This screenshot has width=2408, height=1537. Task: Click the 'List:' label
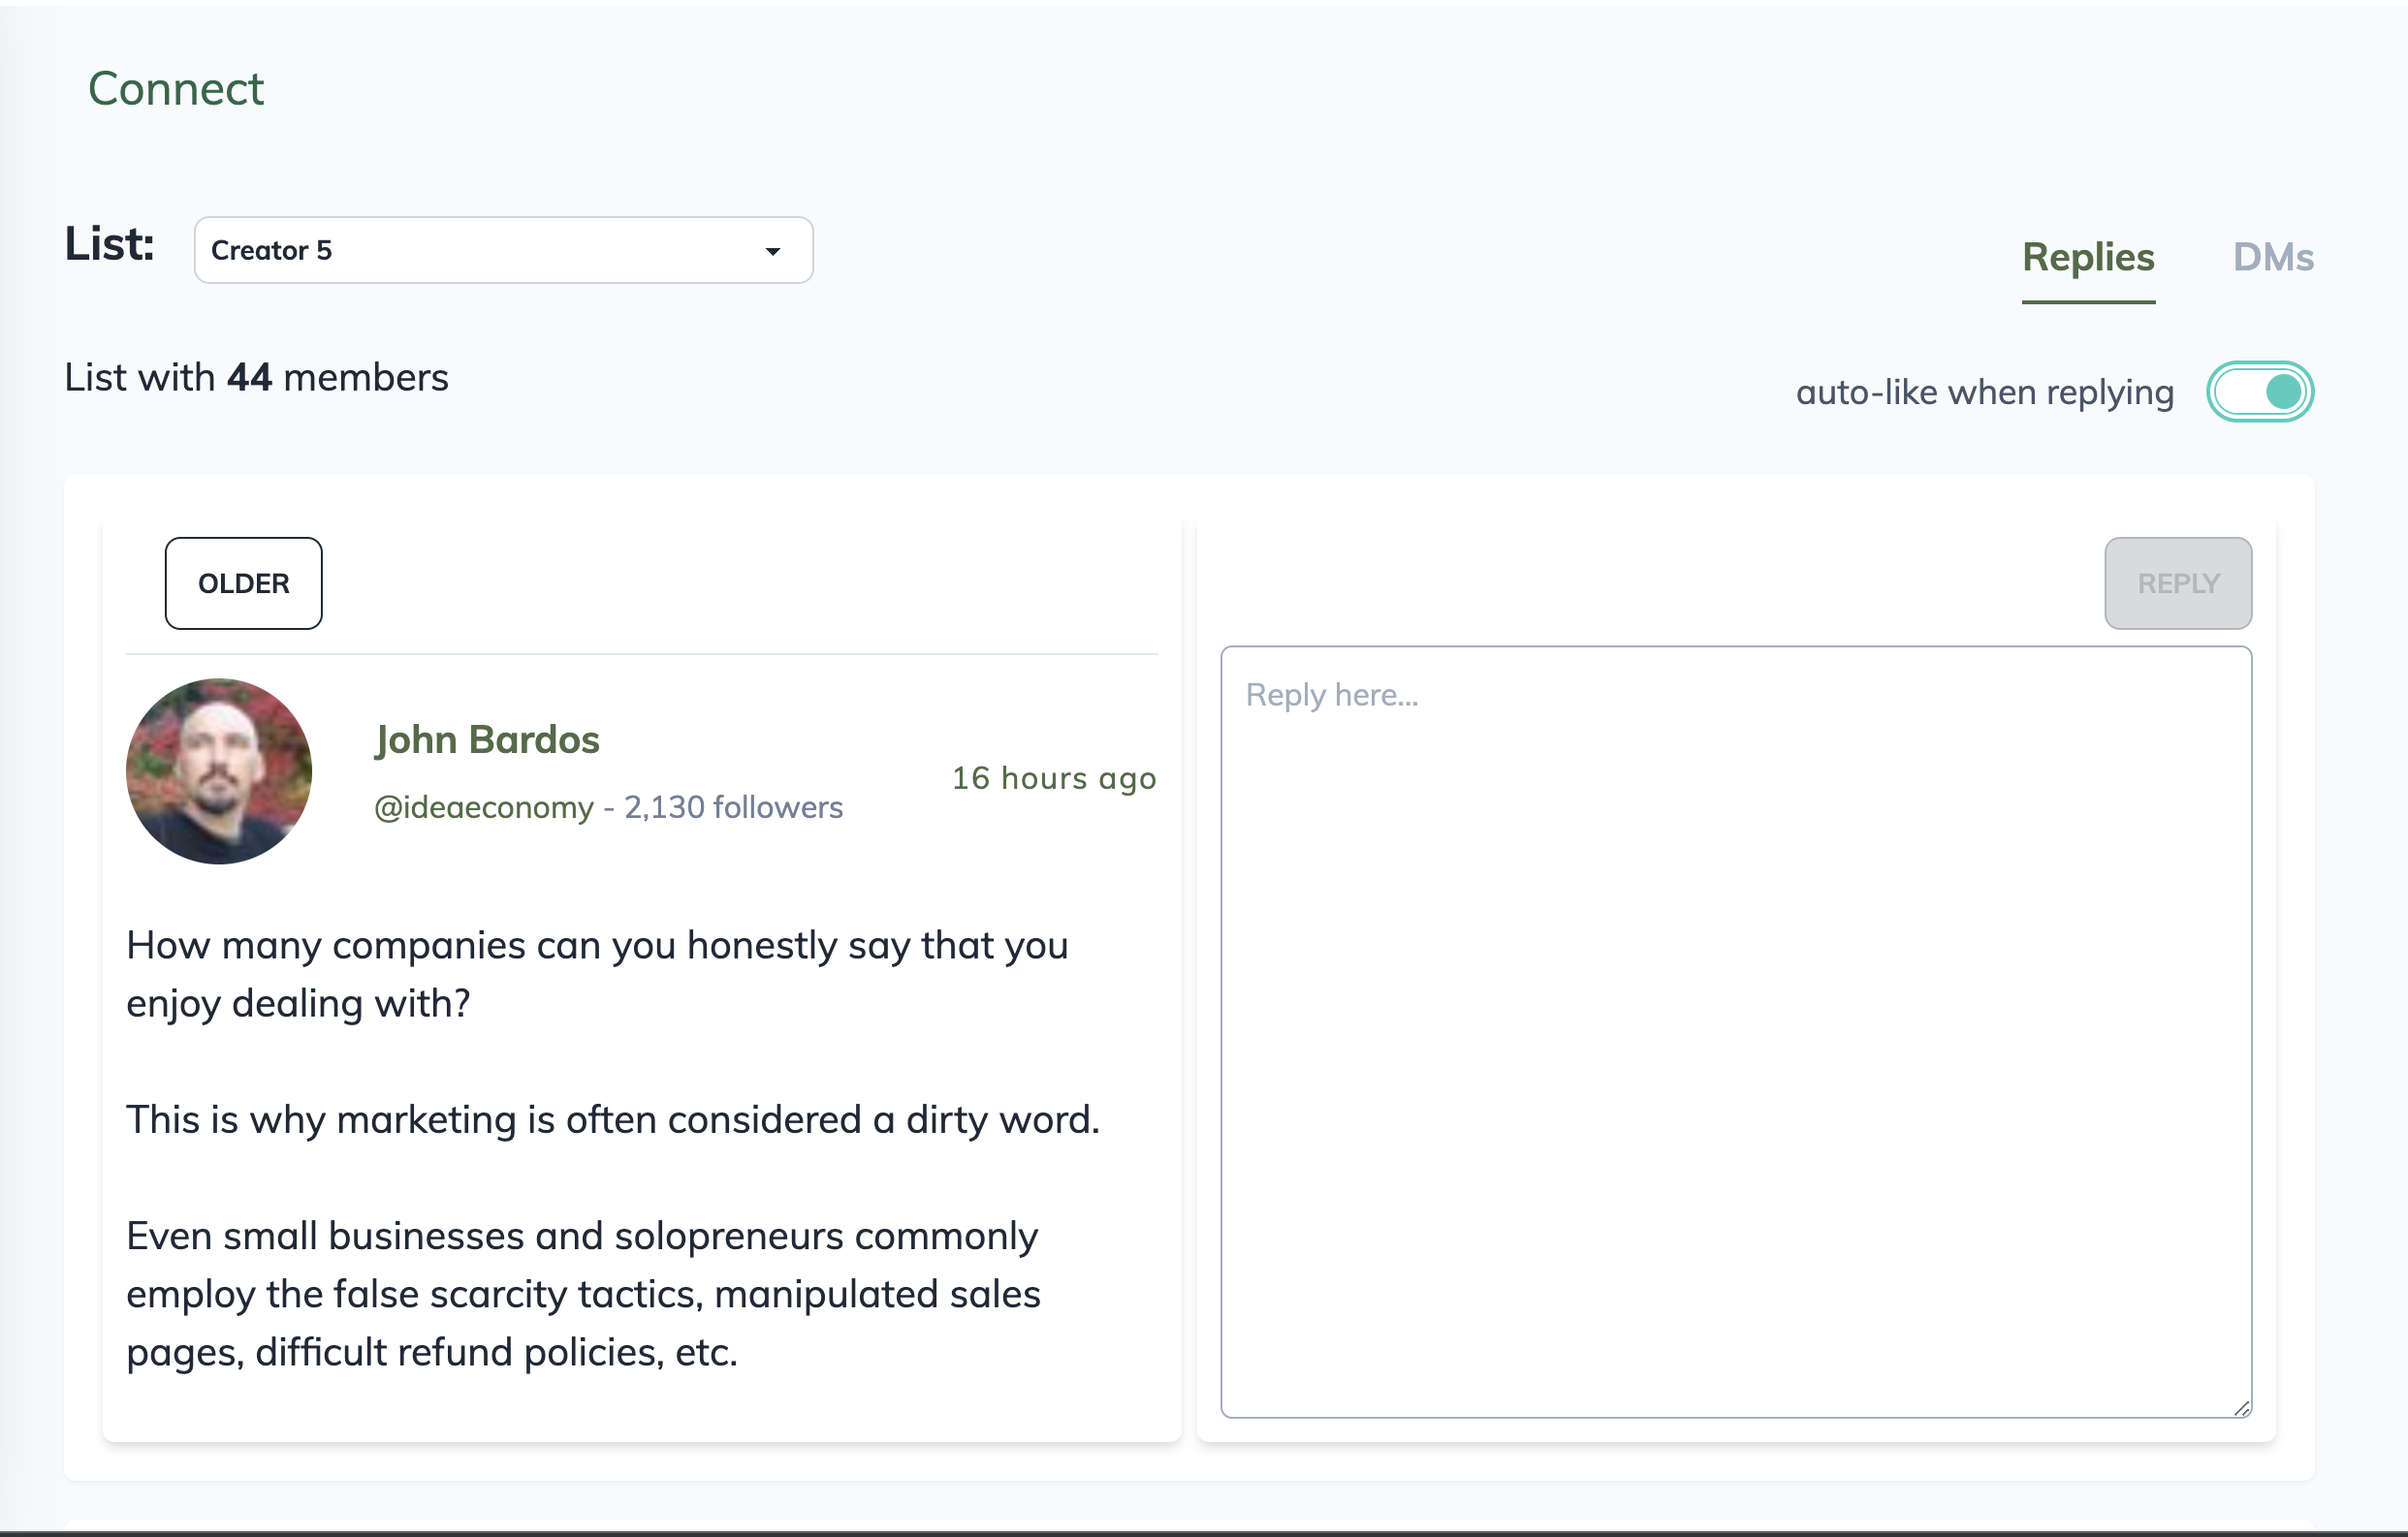click(110, 244)
